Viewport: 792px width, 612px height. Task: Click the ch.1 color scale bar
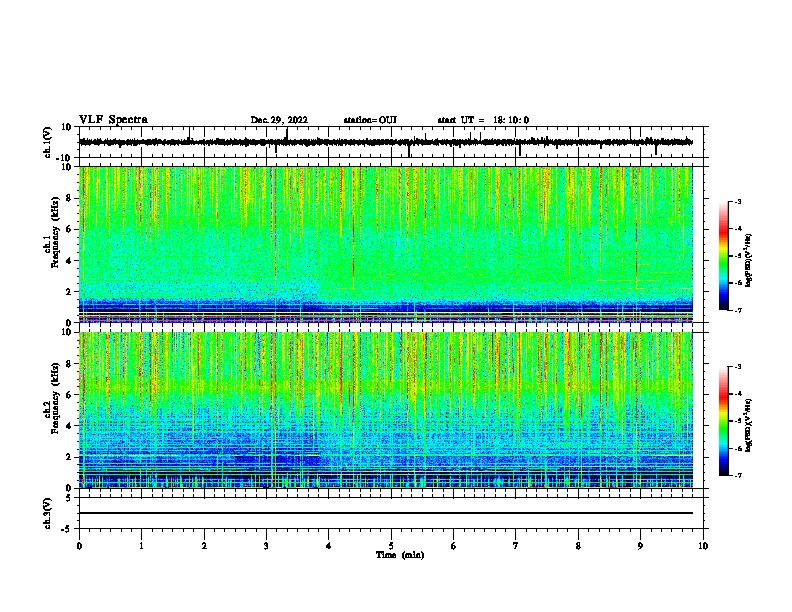tap(724, 256)
